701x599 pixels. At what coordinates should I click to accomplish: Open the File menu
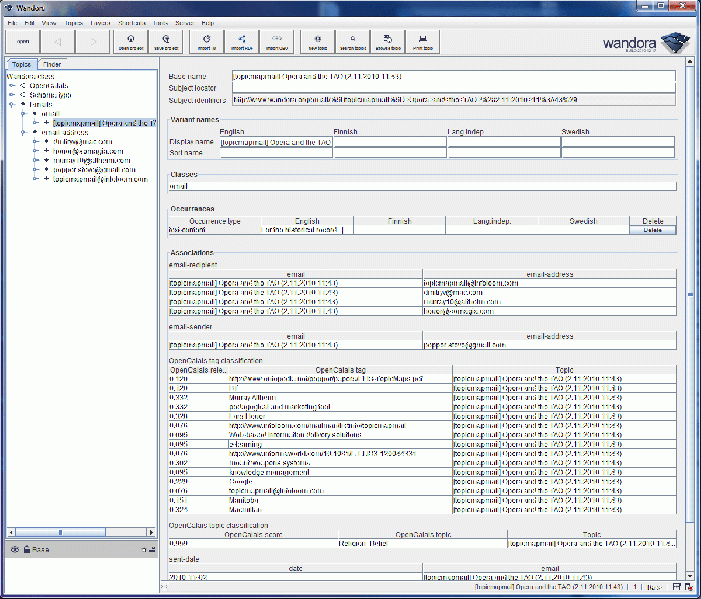tap(12, 21)
